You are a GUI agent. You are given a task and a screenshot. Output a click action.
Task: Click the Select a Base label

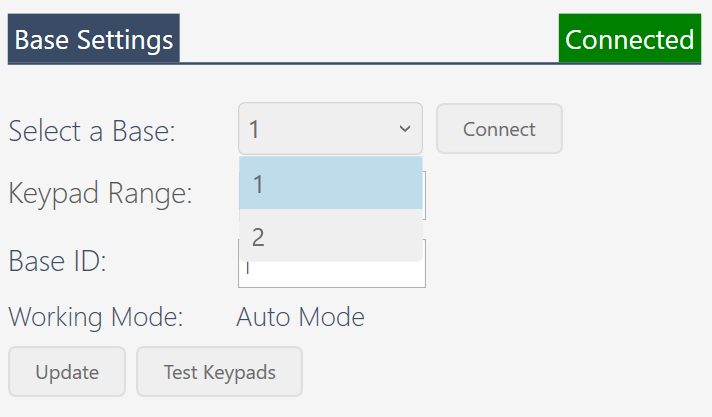pos(92,131)
